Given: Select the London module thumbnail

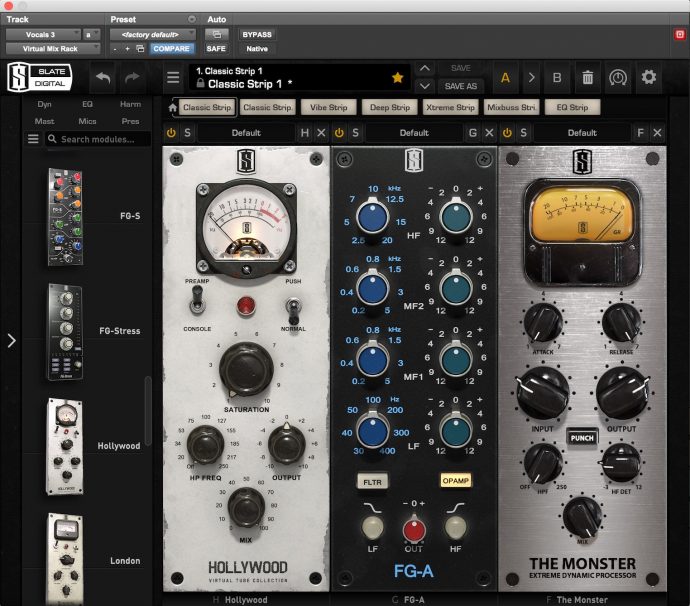Looking at the screenshot, I should coord(65,559).
